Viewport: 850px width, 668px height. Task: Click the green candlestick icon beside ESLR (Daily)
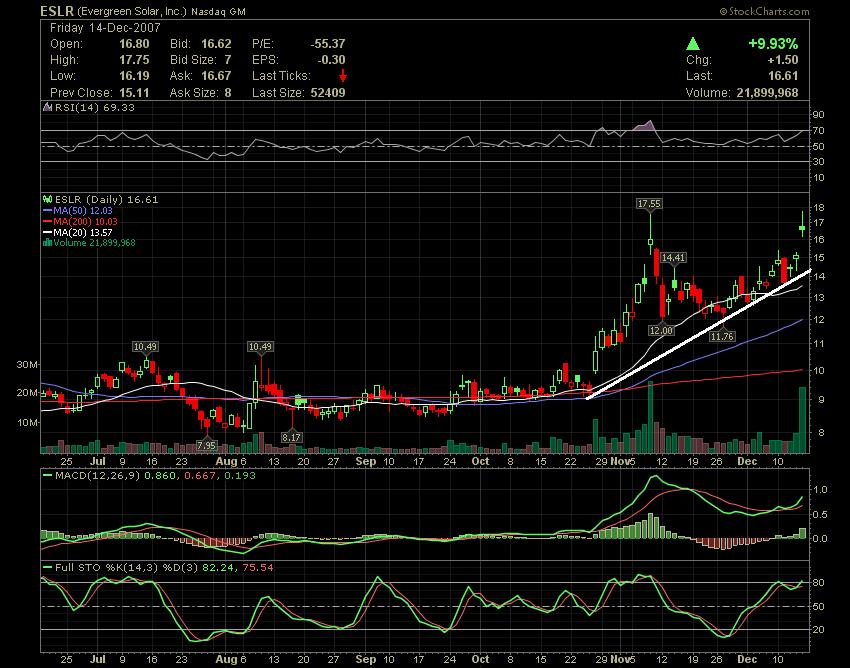[x=48, y=200]
